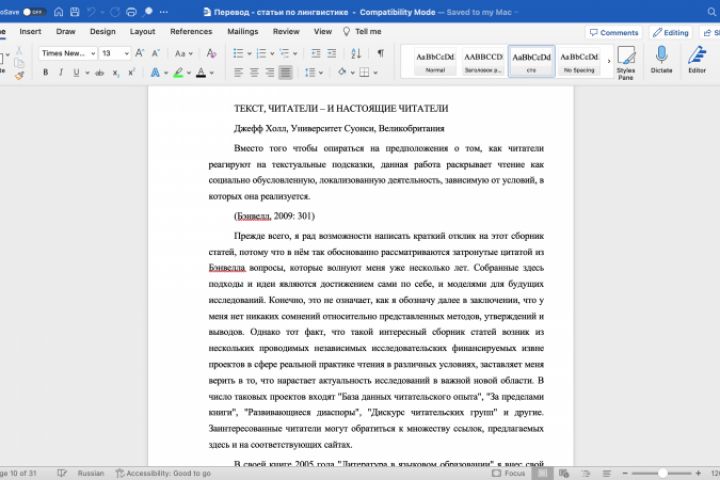Click the Numbering list icon
Screen dimensions: 720x480
coord(261,53)
